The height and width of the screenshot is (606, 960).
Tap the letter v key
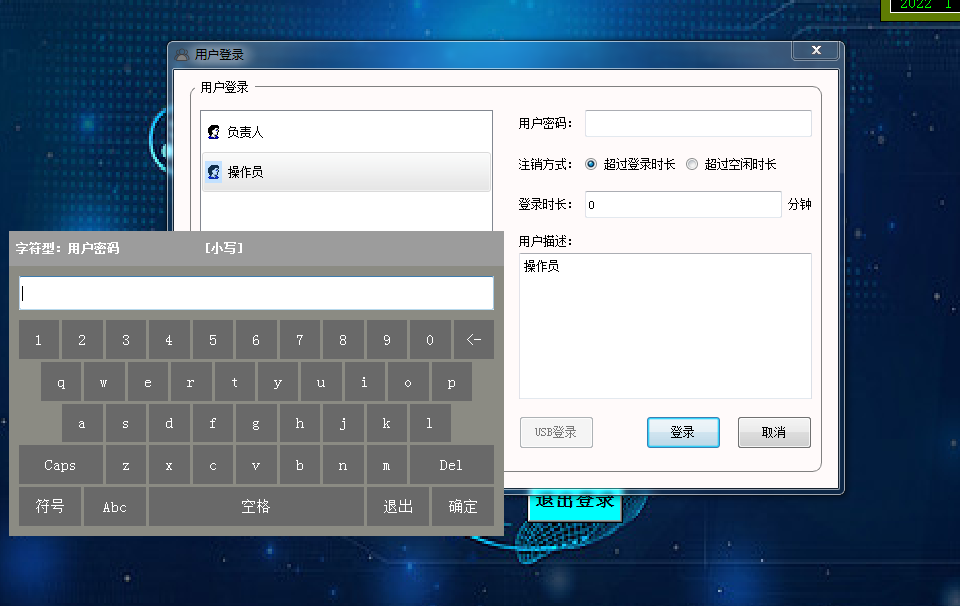pyautogui.click(x=256, y=465)
